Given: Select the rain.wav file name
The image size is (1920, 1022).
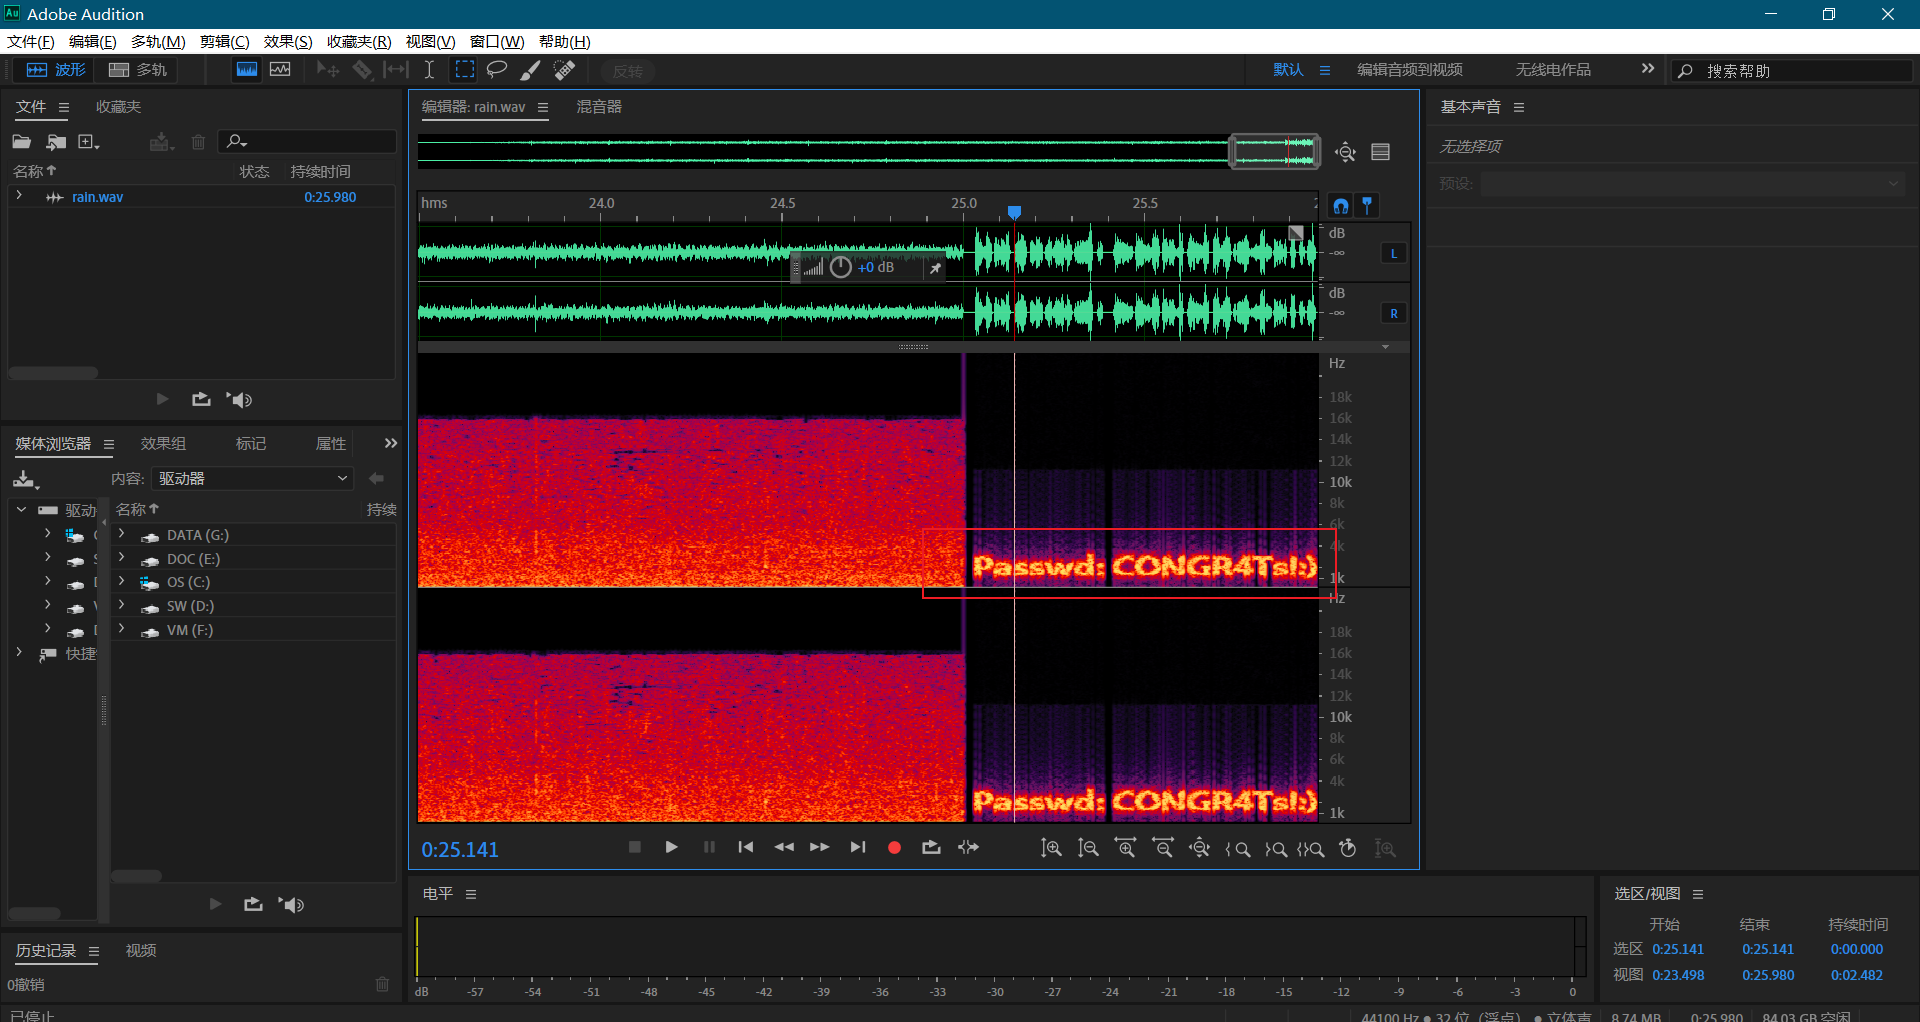Looking at the screenshot, I should tap(97, 197).
